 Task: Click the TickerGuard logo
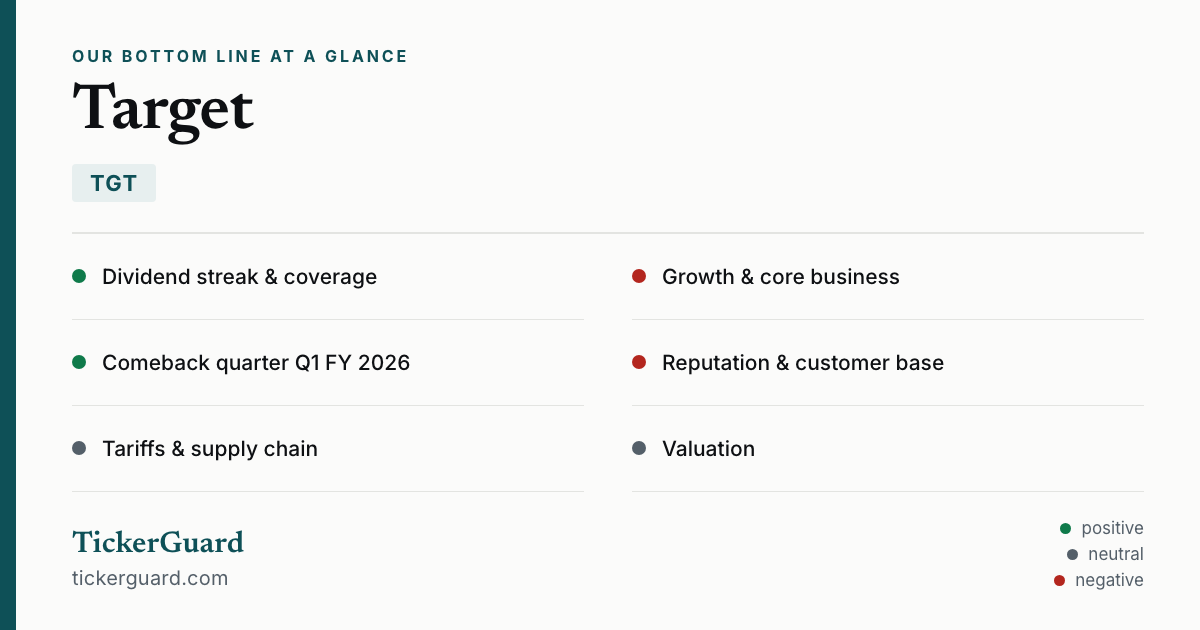point(158,542)
